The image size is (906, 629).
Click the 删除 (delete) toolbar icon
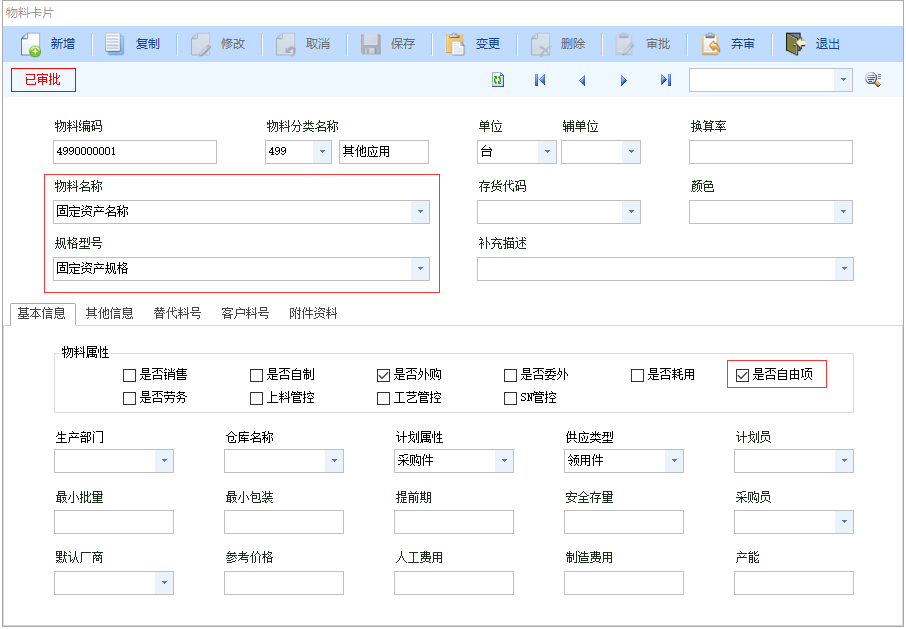pos(541,44)
